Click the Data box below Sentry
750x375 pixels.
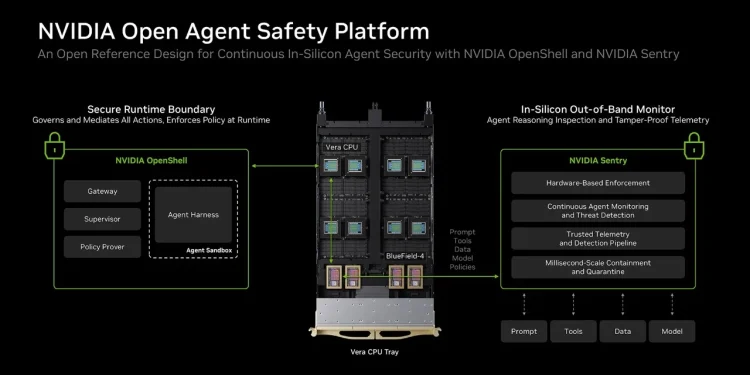click(622, 331)
